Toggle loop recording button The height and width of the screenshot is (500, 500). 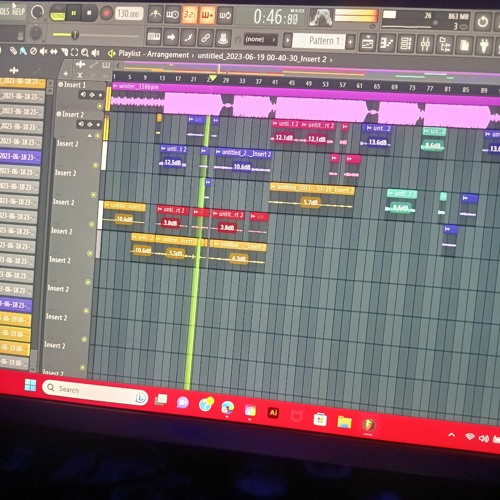click(225, 16)
